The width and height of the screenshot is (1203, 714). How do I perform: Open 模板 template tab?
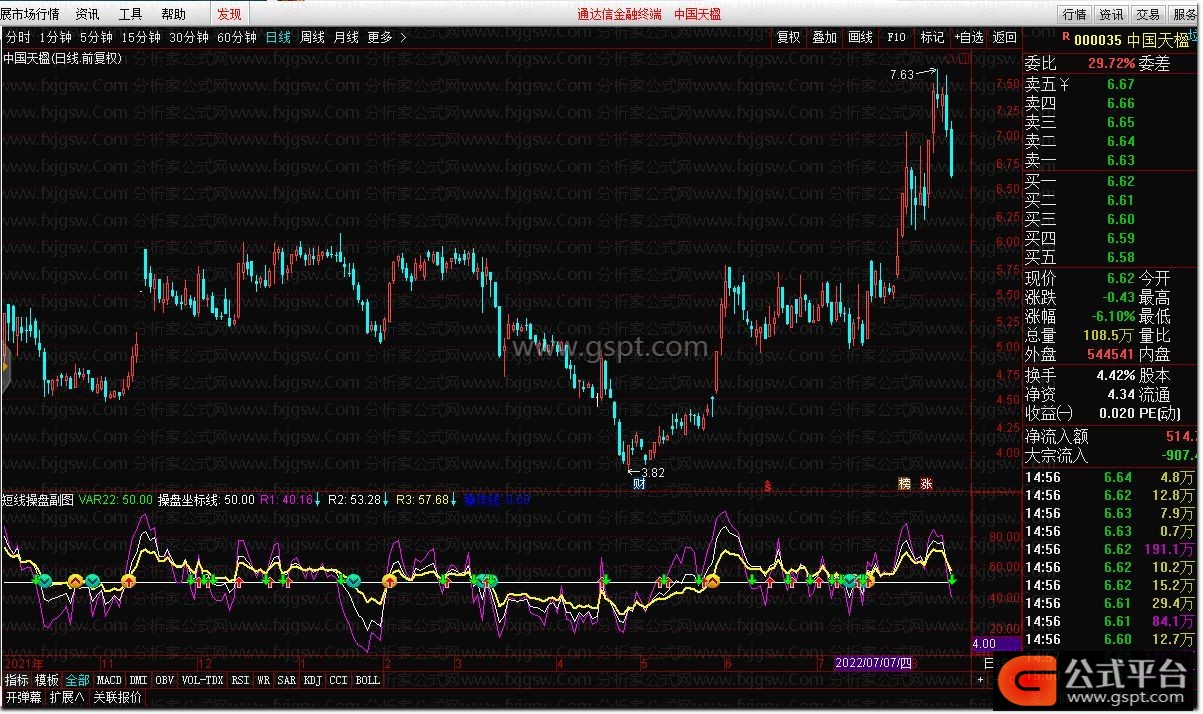(x=47, y=680)
